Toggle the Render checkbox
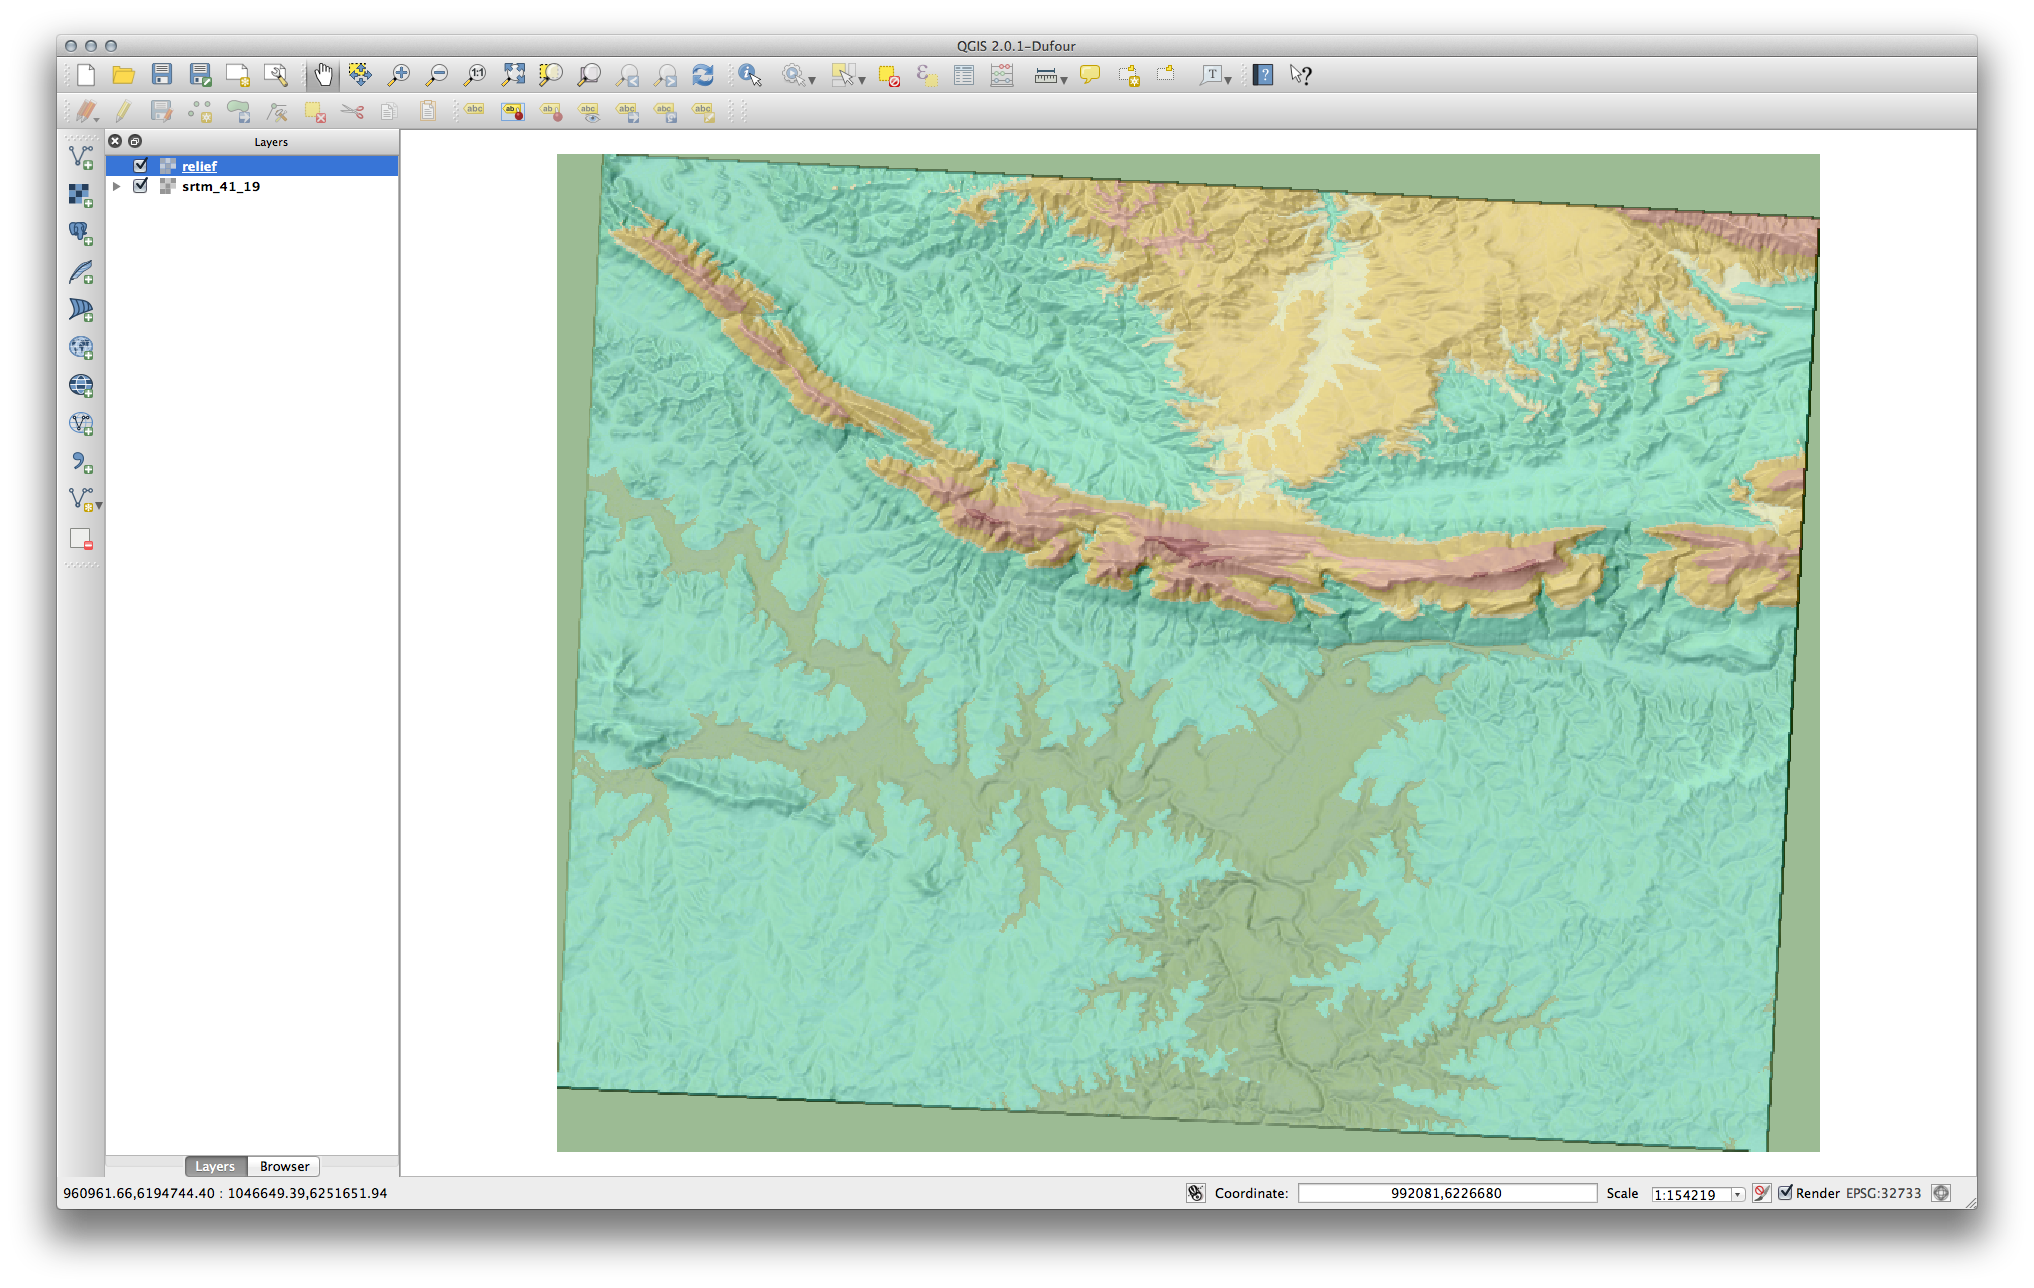 point(1786,1192)
